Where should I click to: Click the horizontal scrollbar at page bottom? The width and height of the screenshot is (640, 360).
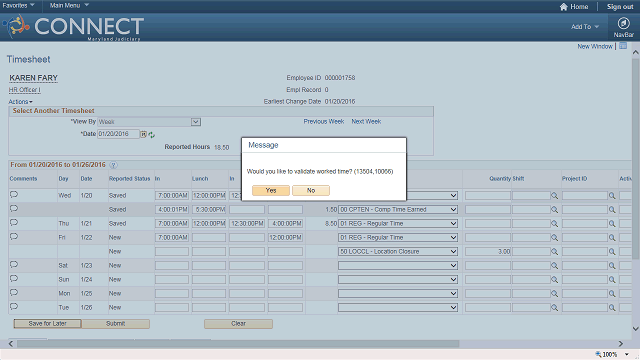coord(315,344)
